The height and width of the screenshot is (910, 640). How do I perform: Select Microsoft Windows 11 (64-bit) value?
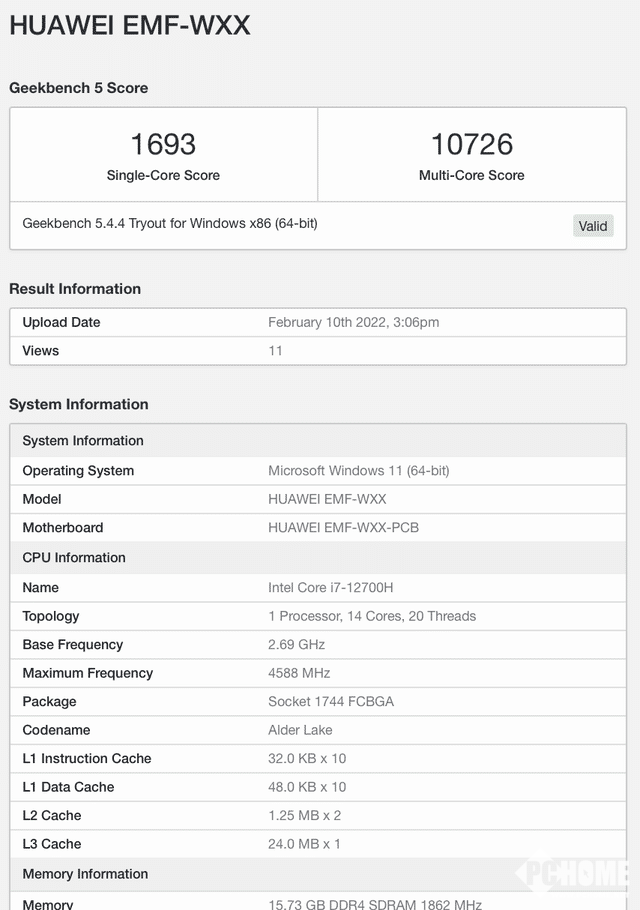point(359,471)
